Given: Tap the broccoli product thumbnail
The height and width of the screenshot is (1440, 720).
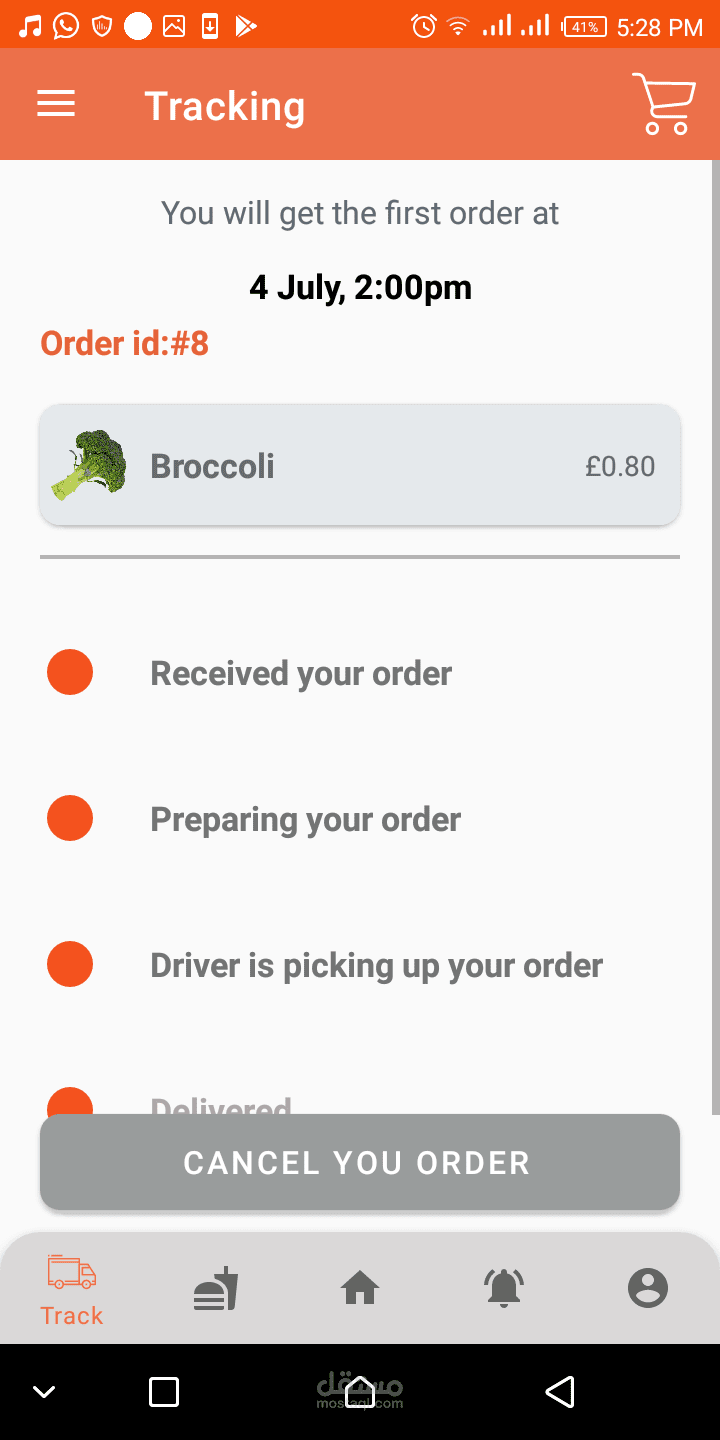Looking at the screenshot, I should pyautogui.click(x=89, y=465).
